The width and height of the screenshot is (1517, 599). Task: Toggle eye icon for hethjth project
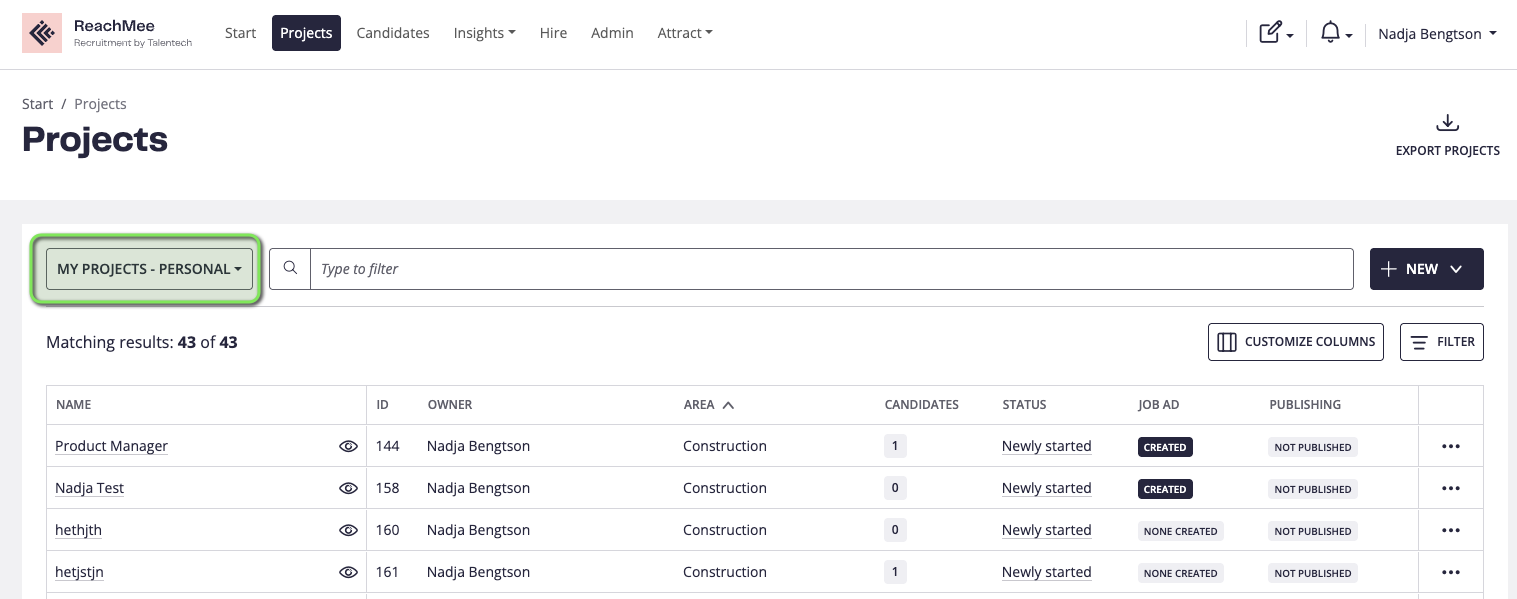[348, 530]
